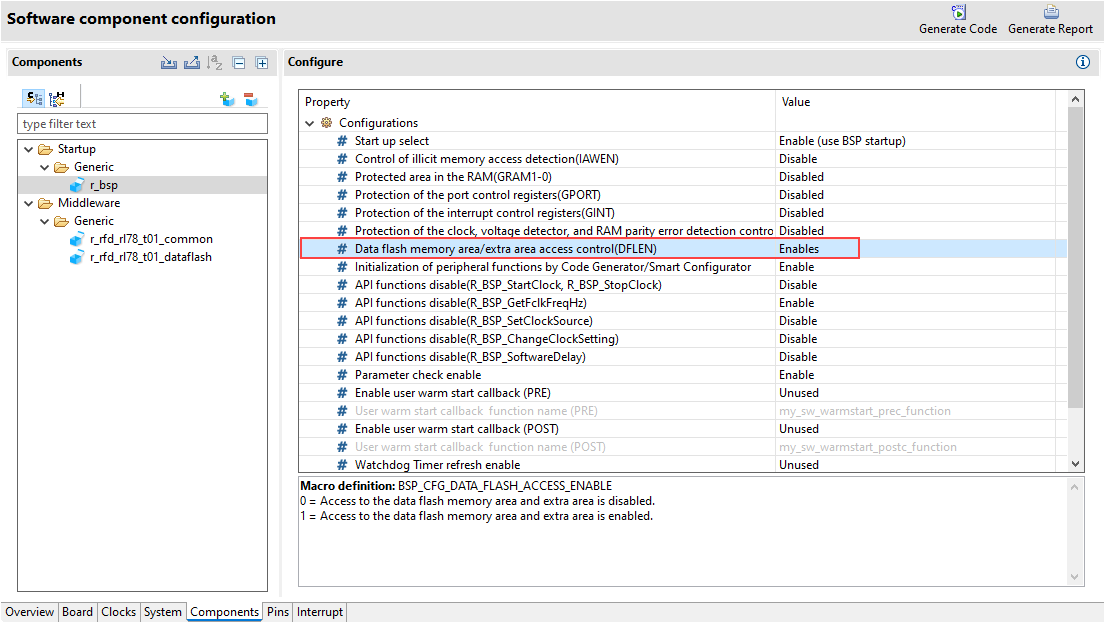Click the Import component settings icon
This screenshot has height=624, width=1104.
[169, 63]
